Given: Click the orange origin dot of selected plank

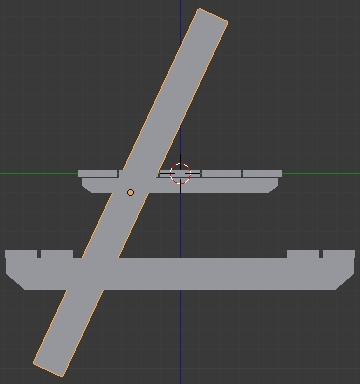Looking at the screenshot, I should (x=131, y=193).
